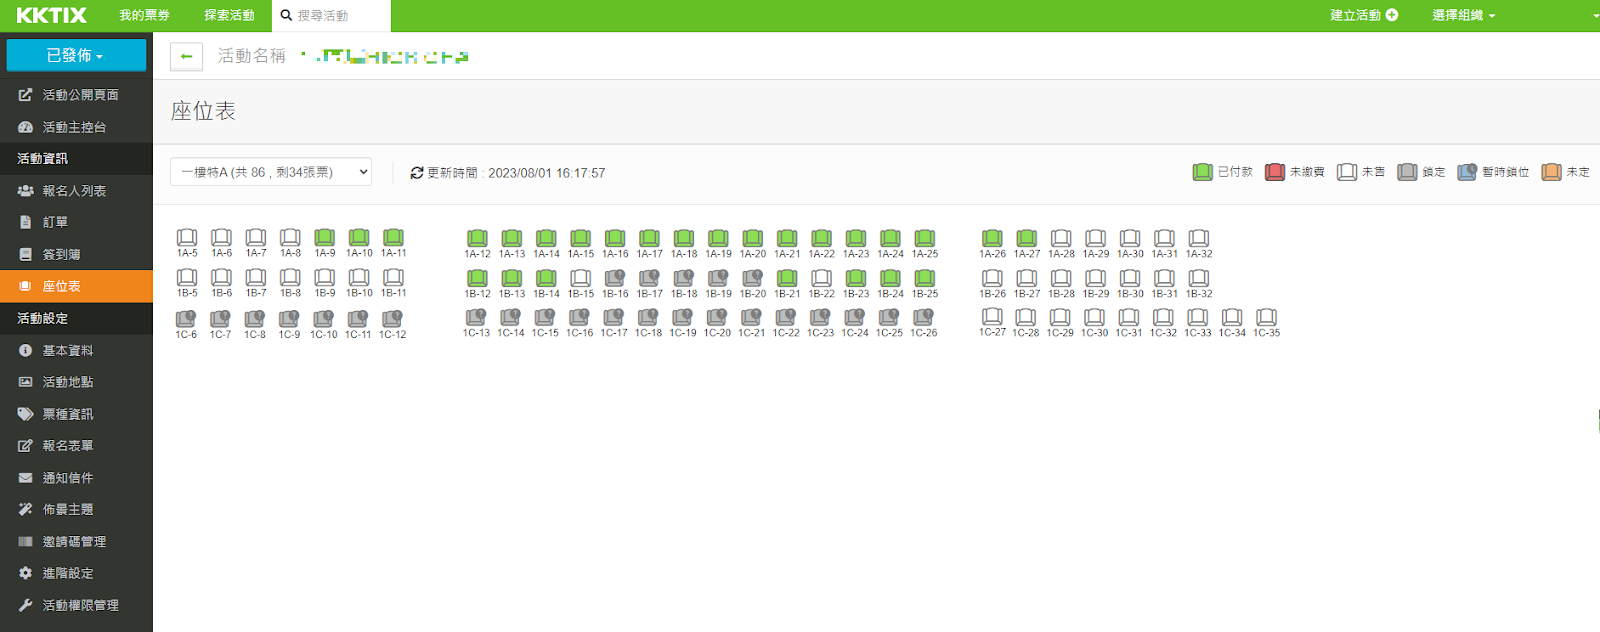Expand the 已發佈 status dropdown
Screen dimensions: 1600x632
(x=76, y=55)
